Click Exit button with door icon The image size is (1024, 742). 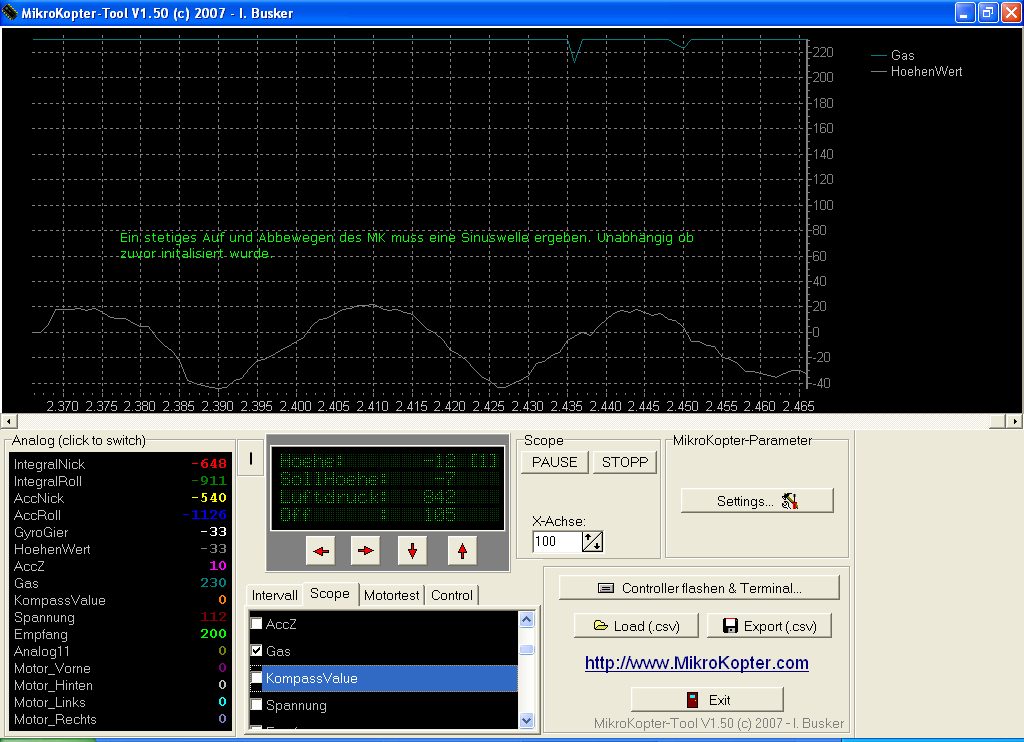pyautogui.click(x=707, y=699)
